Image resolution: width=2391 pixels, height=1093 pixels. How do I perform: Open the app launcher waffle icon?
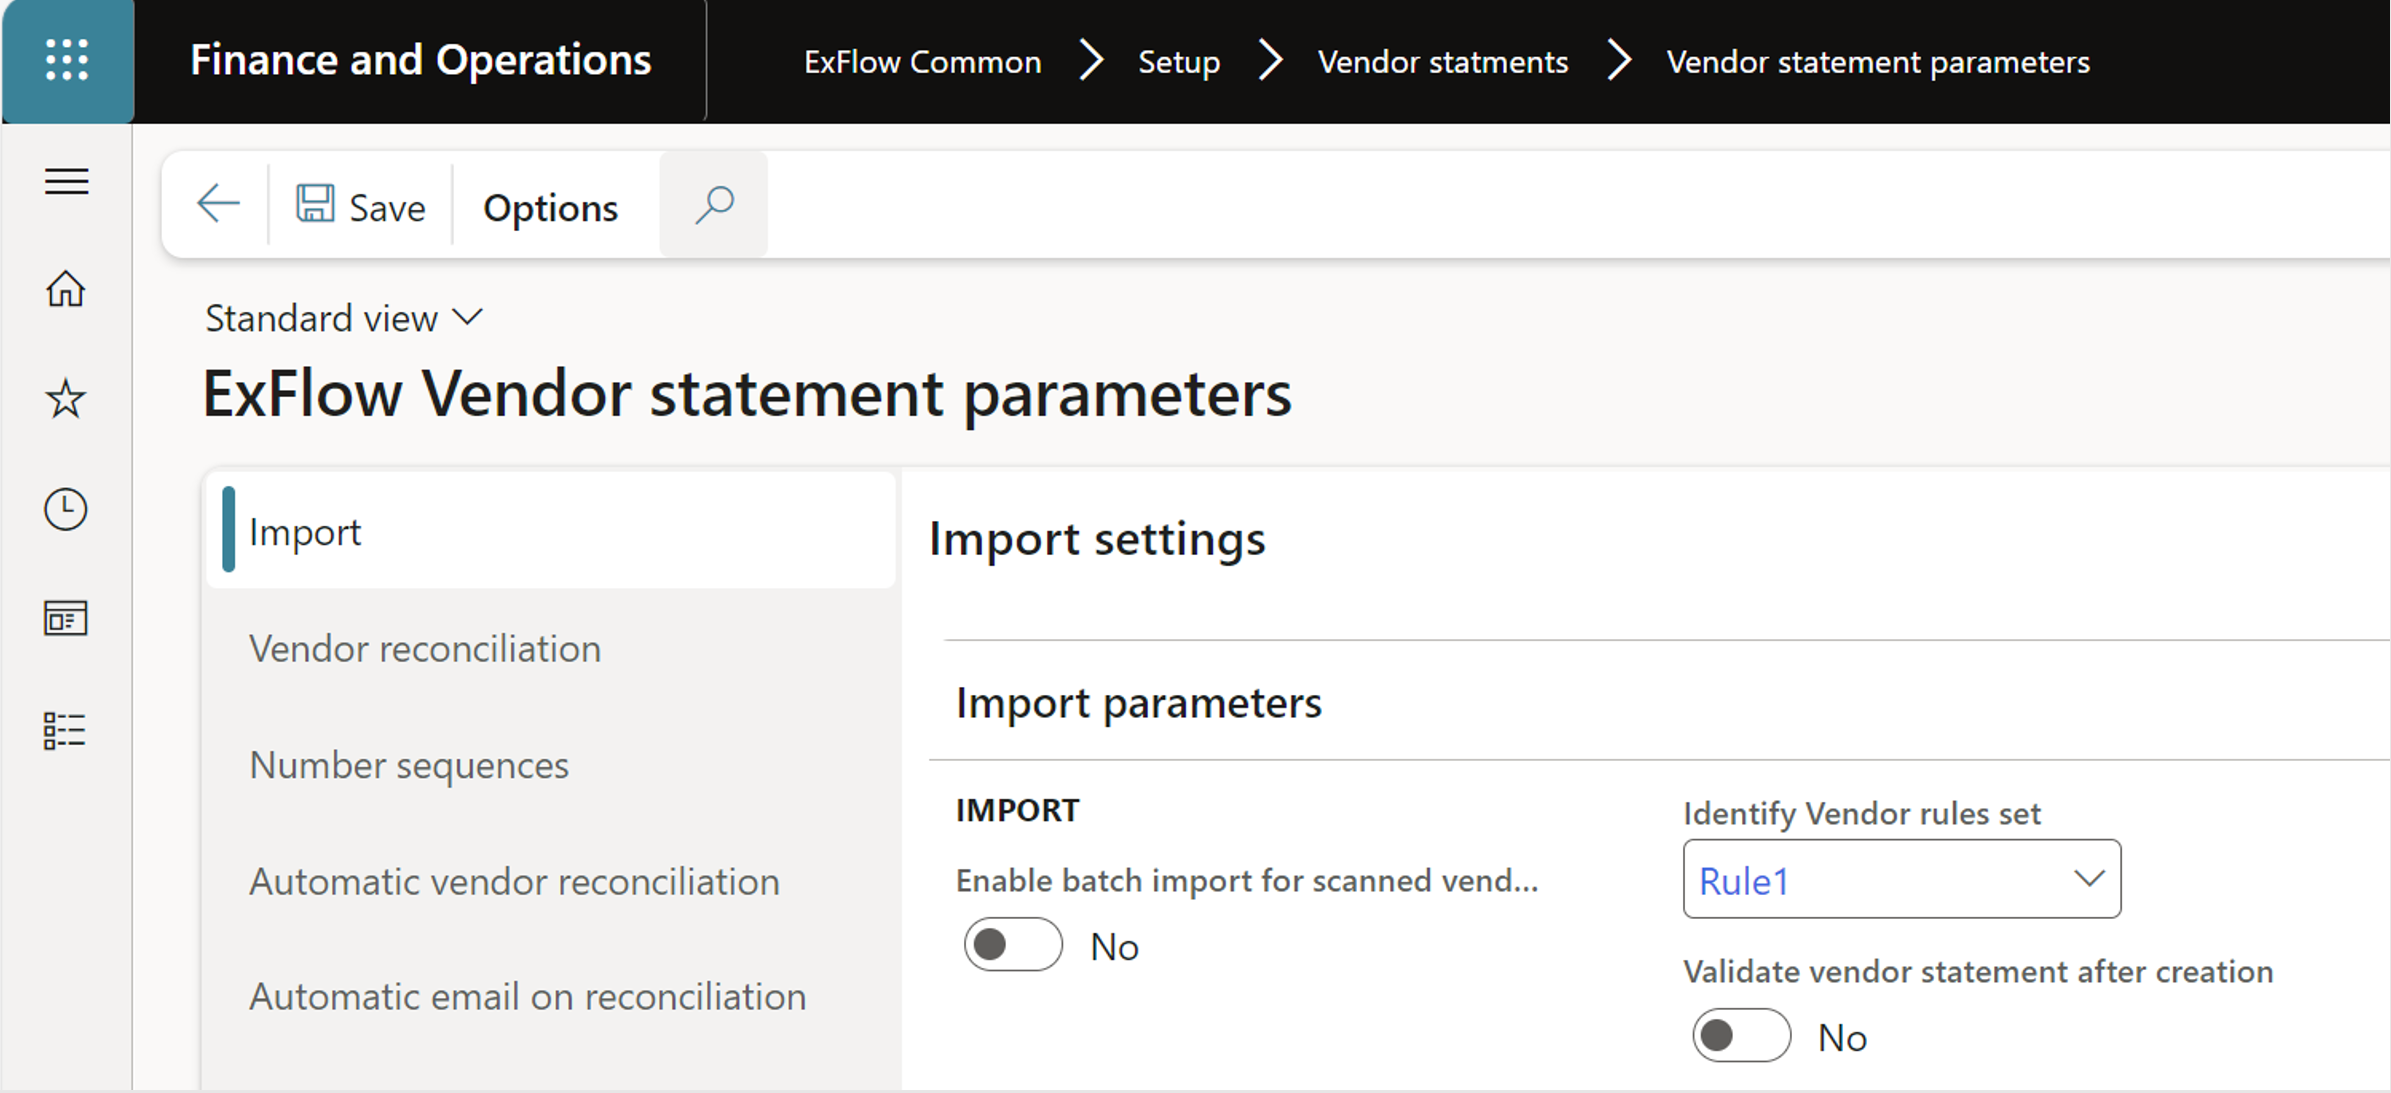(67, 61)
